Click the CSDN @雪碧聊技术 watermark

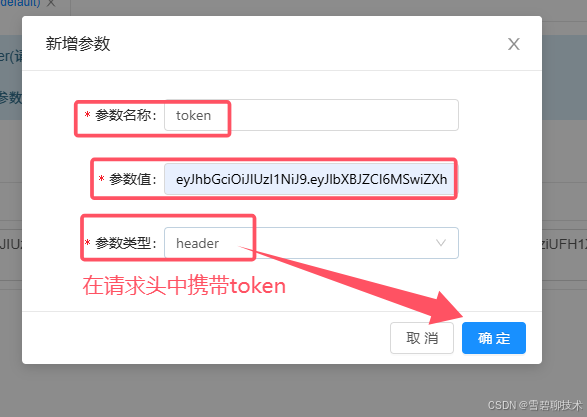(x=535, y=405)
